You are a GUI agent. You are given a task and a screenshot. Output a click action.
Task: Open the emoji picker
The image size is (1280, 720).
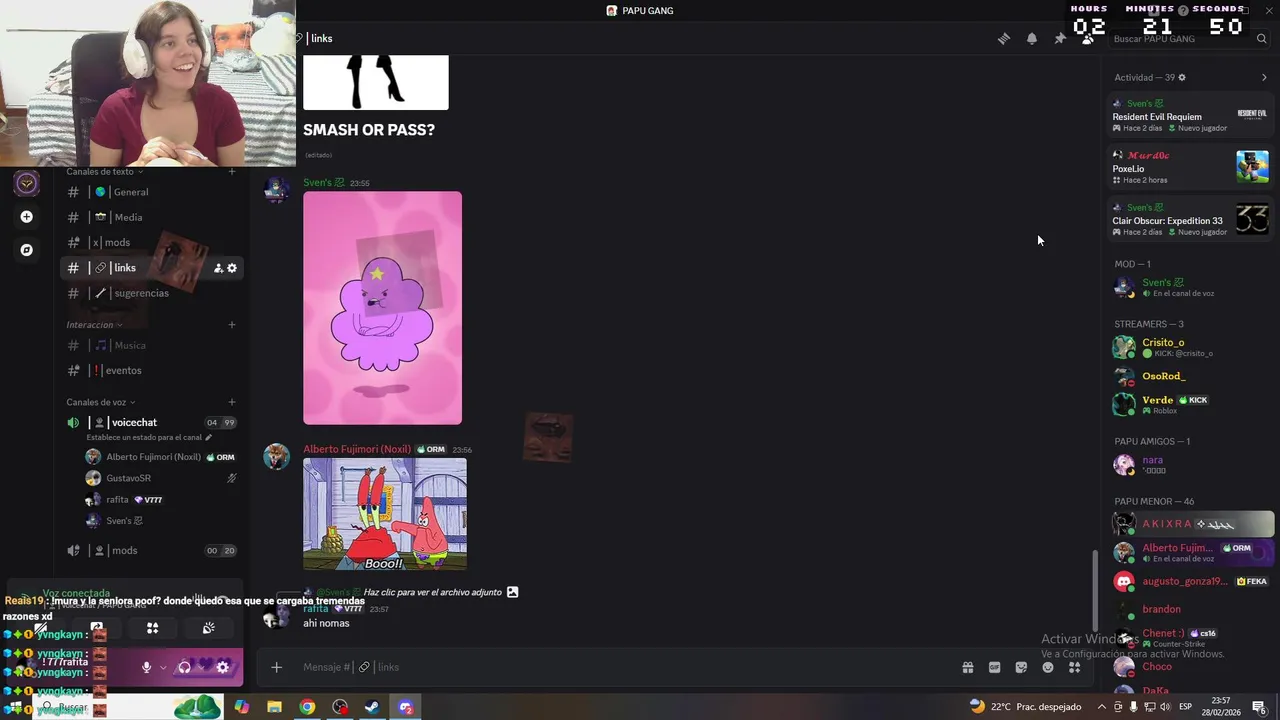pos(1048,667)
